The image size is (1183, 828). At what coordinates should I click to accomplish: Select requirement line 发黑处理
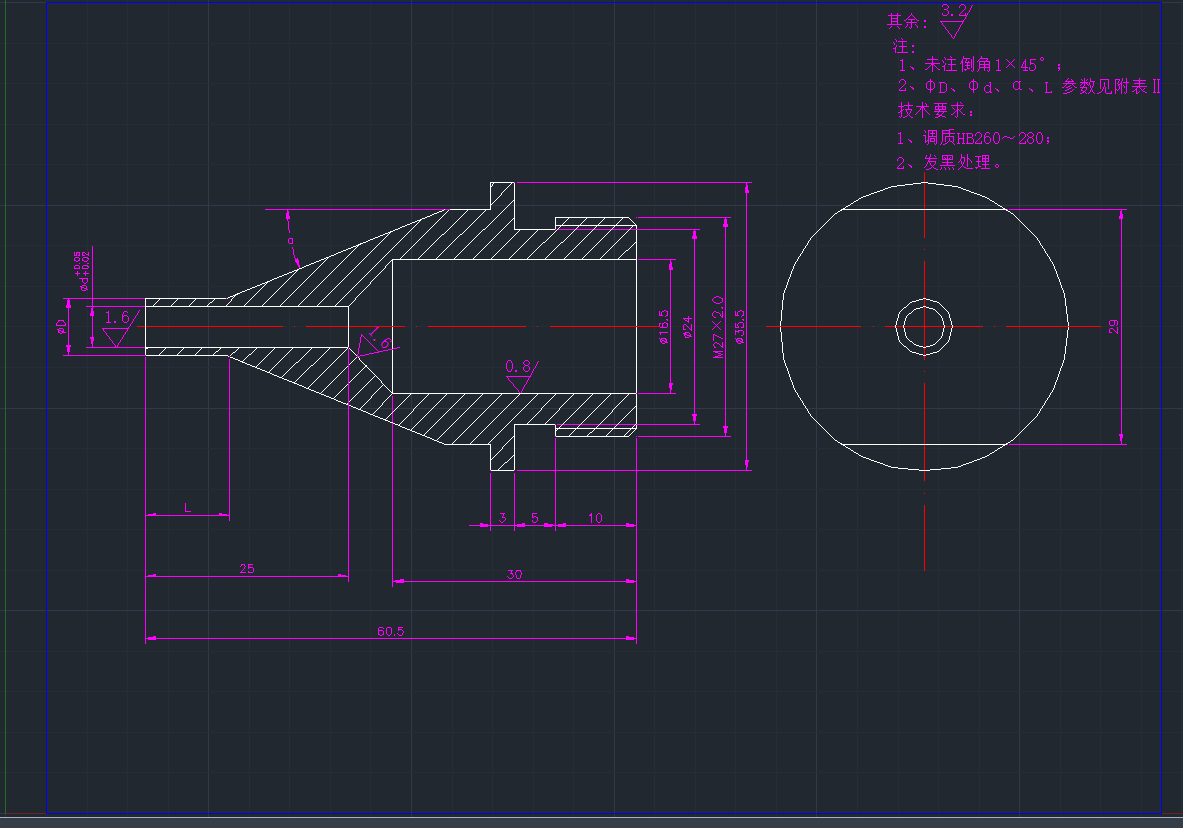point(949,162)
